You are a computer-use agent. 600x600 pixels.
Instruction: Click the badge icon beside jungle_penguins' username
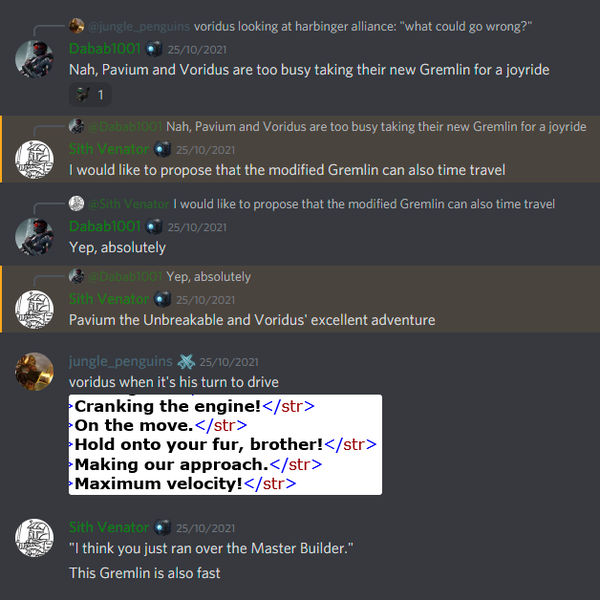coord(186,362)
